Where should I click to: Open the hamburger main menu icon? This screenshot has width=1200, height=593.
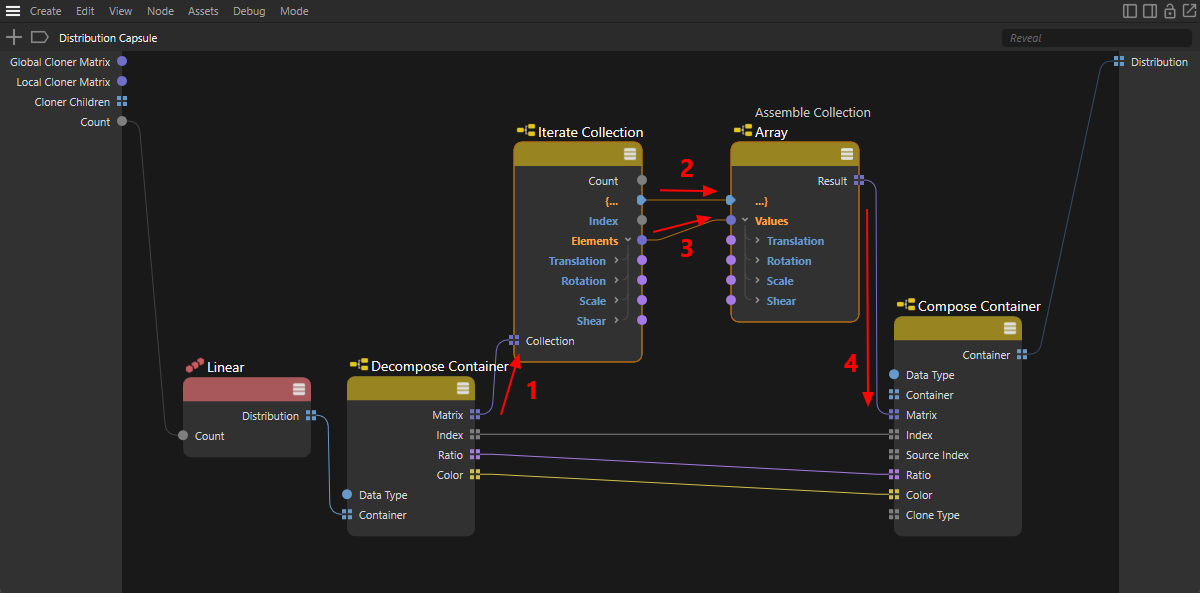13,11
